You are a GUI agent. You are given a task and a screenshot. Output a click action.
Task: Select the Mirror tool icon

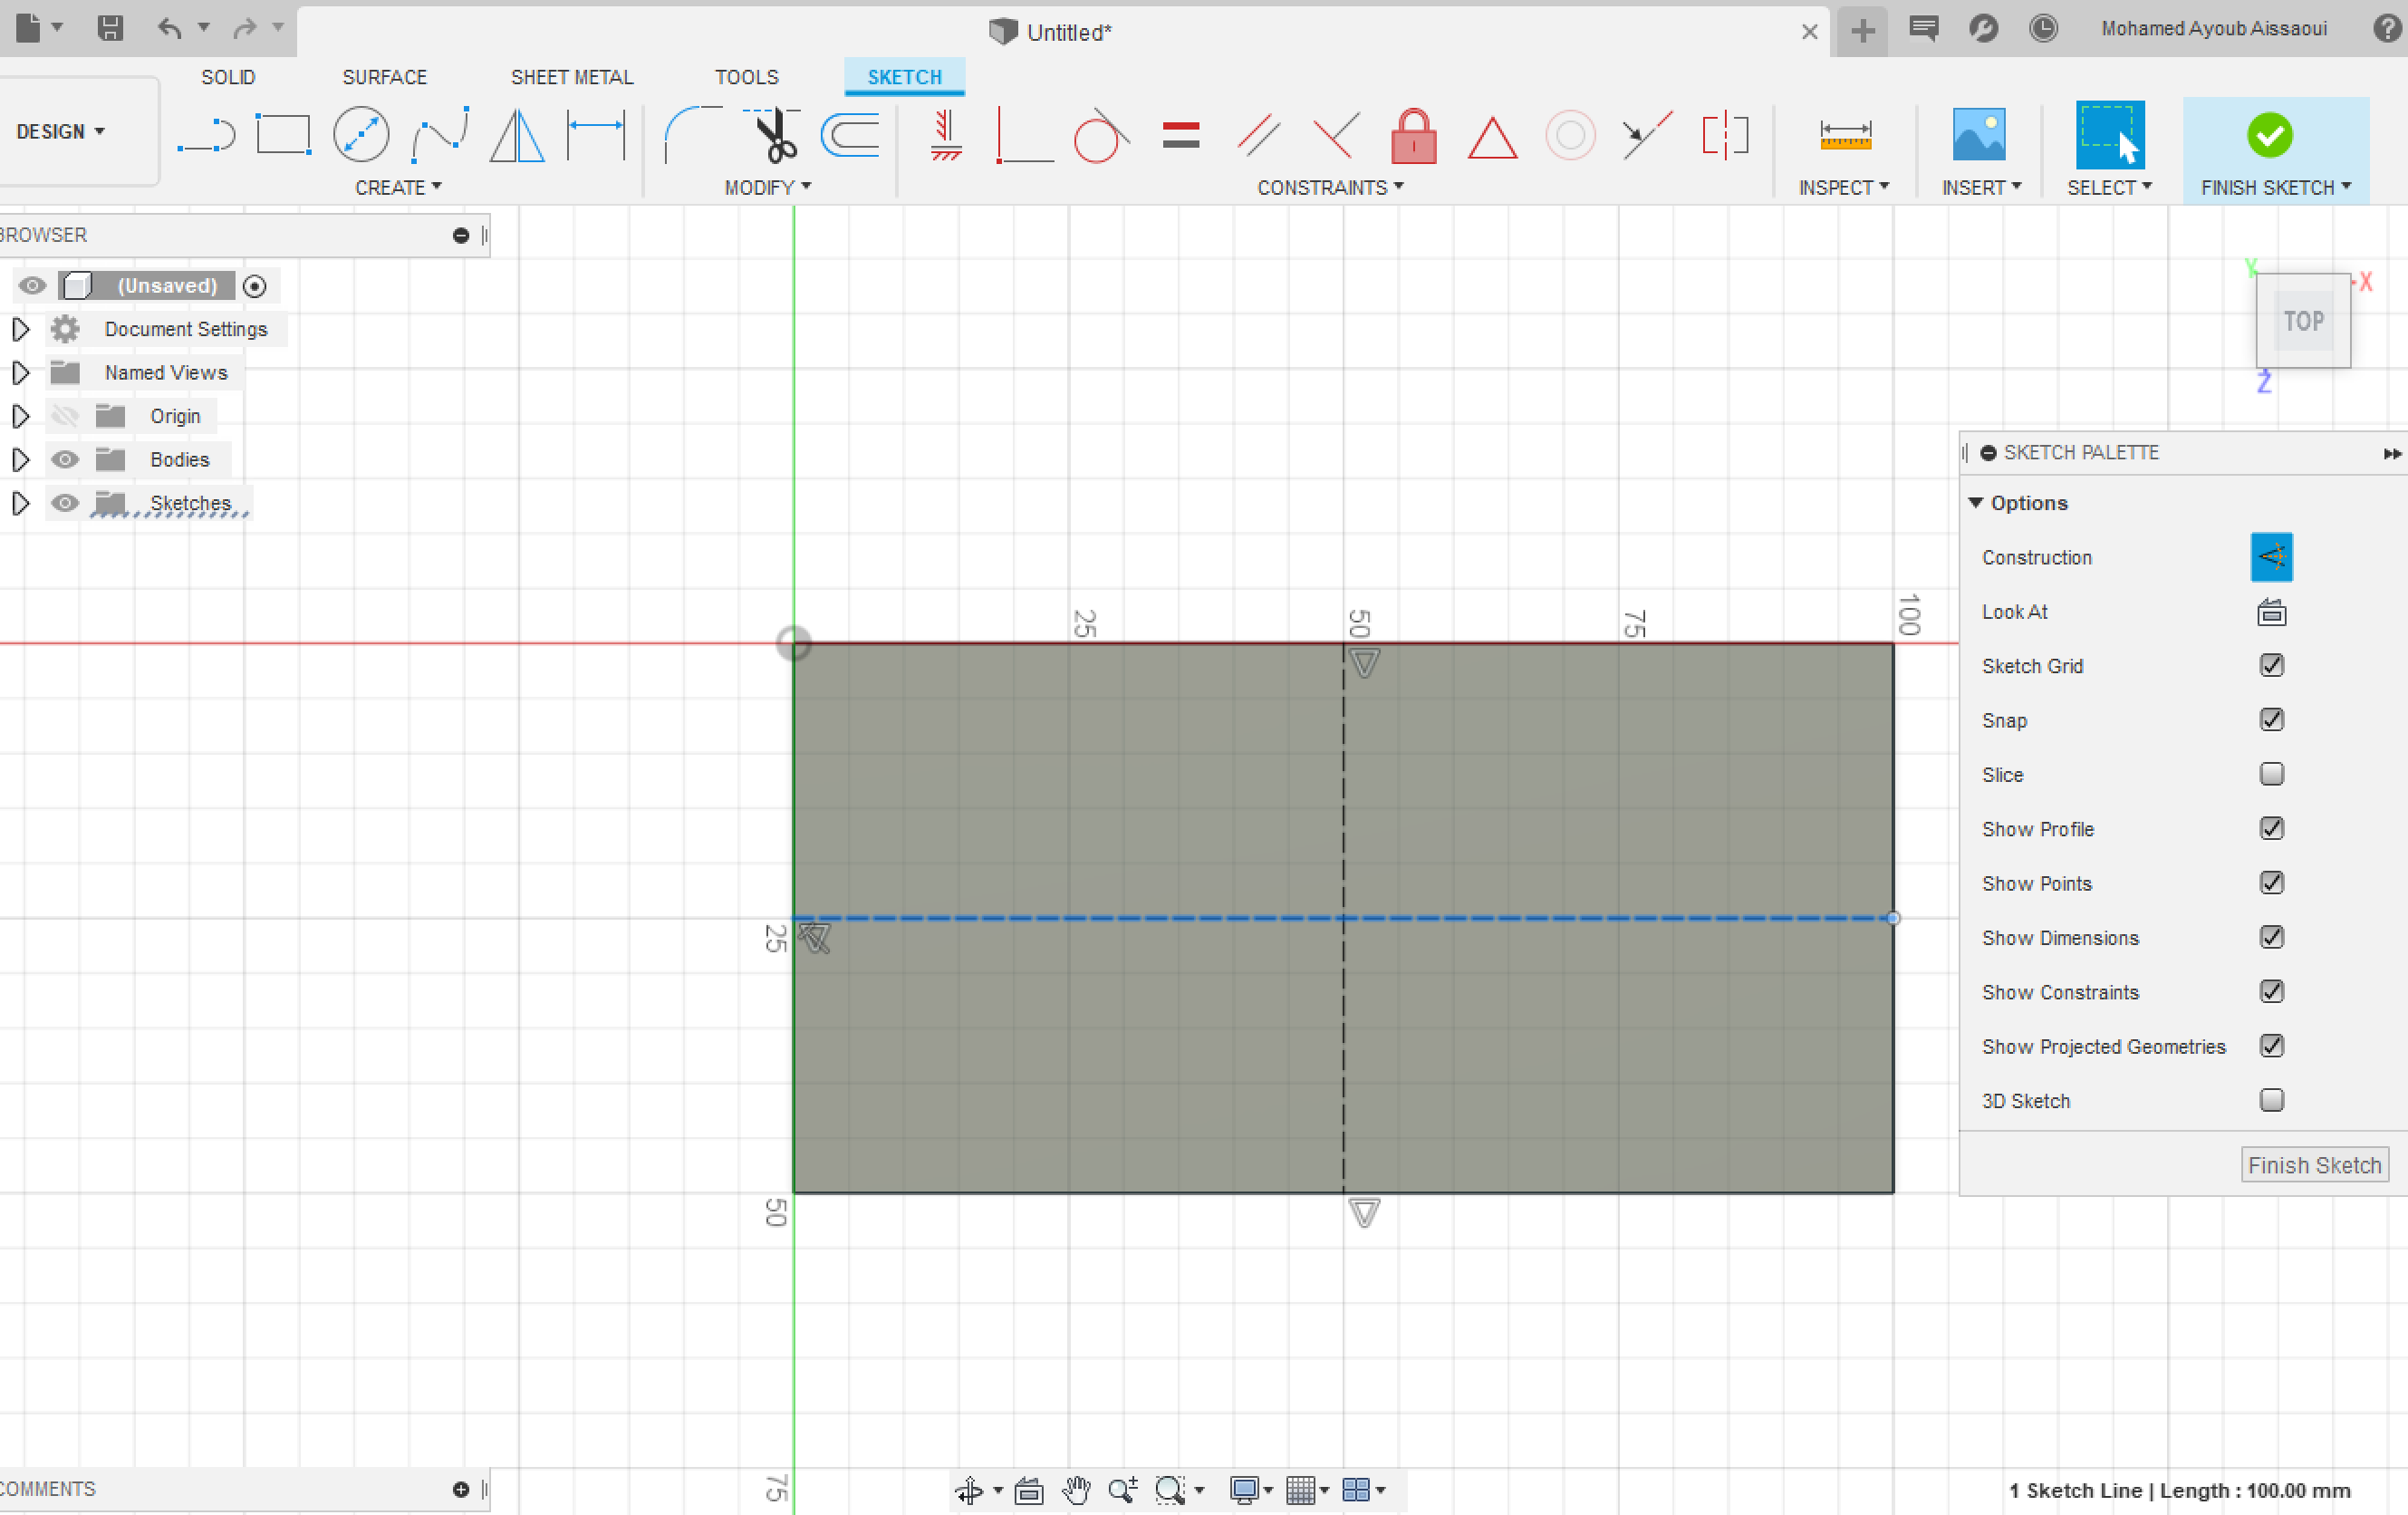point(517,135)
